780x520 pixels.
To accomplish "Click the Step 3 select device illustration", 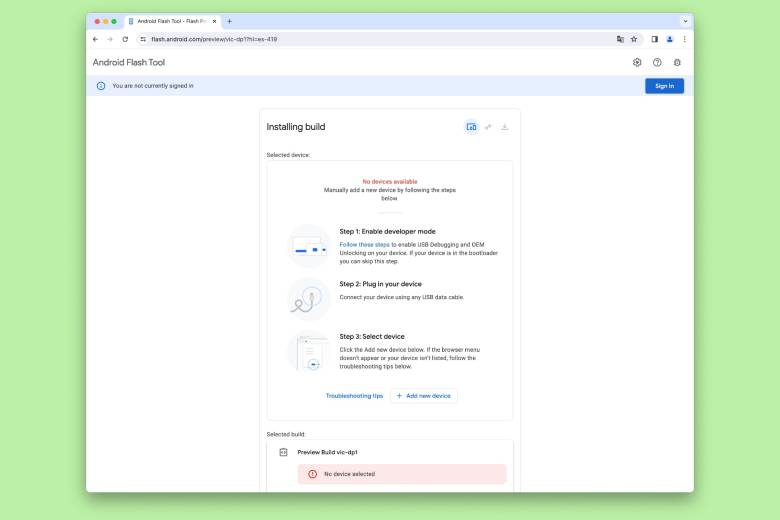I will pos(309,352).
